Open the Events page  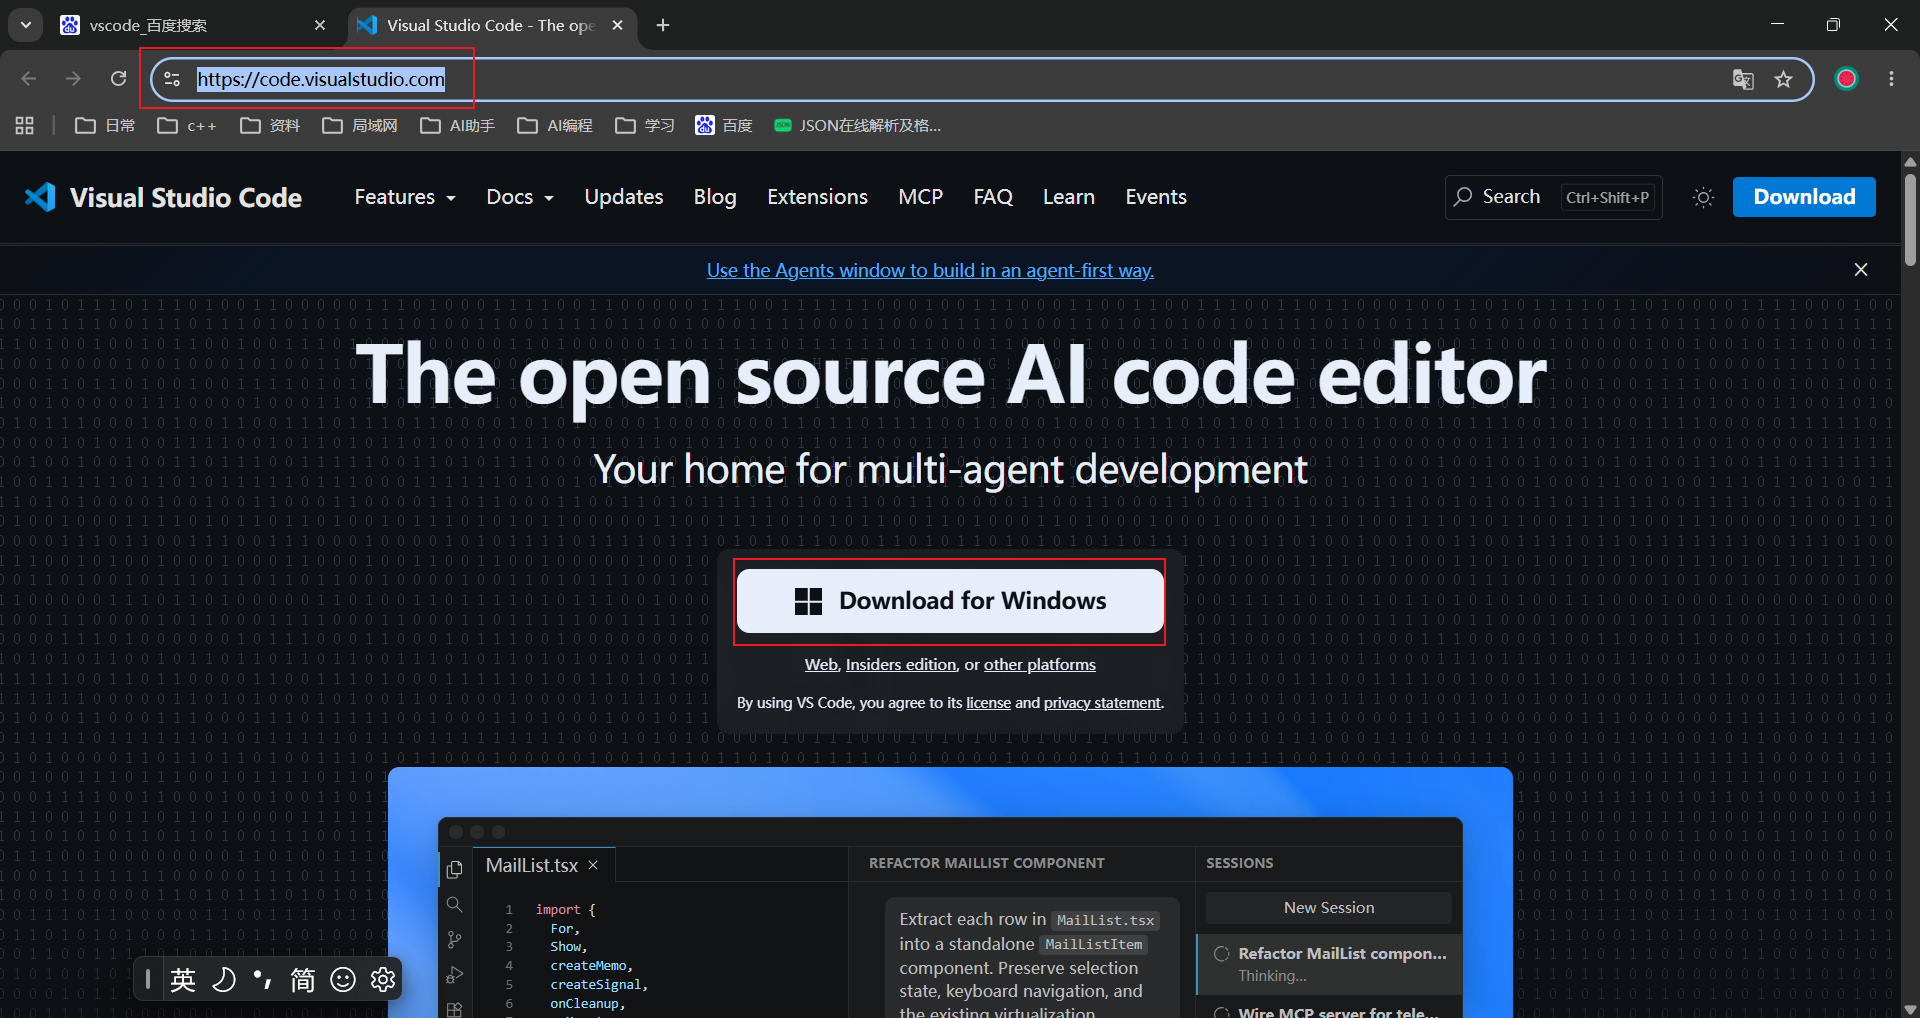tap(1156, 197)
